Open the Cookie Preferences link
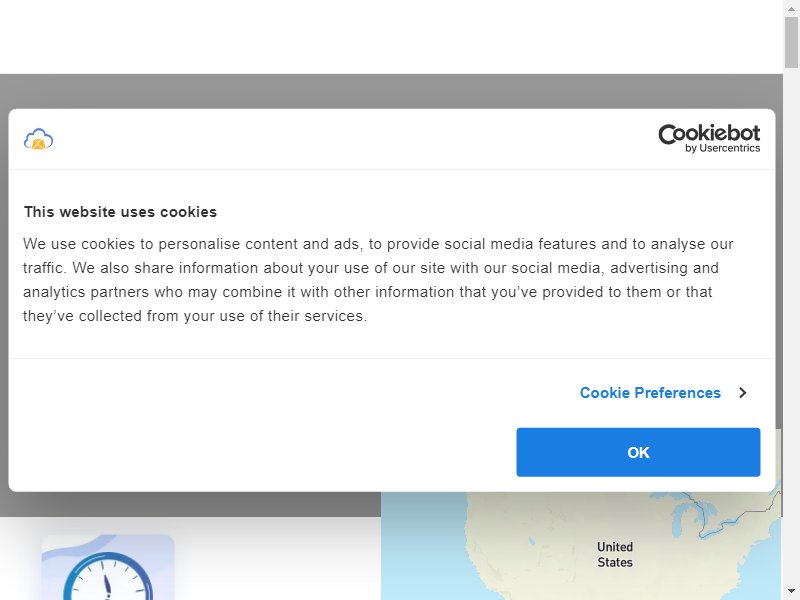This screenshot has width=800, height=600. [650, 393]
